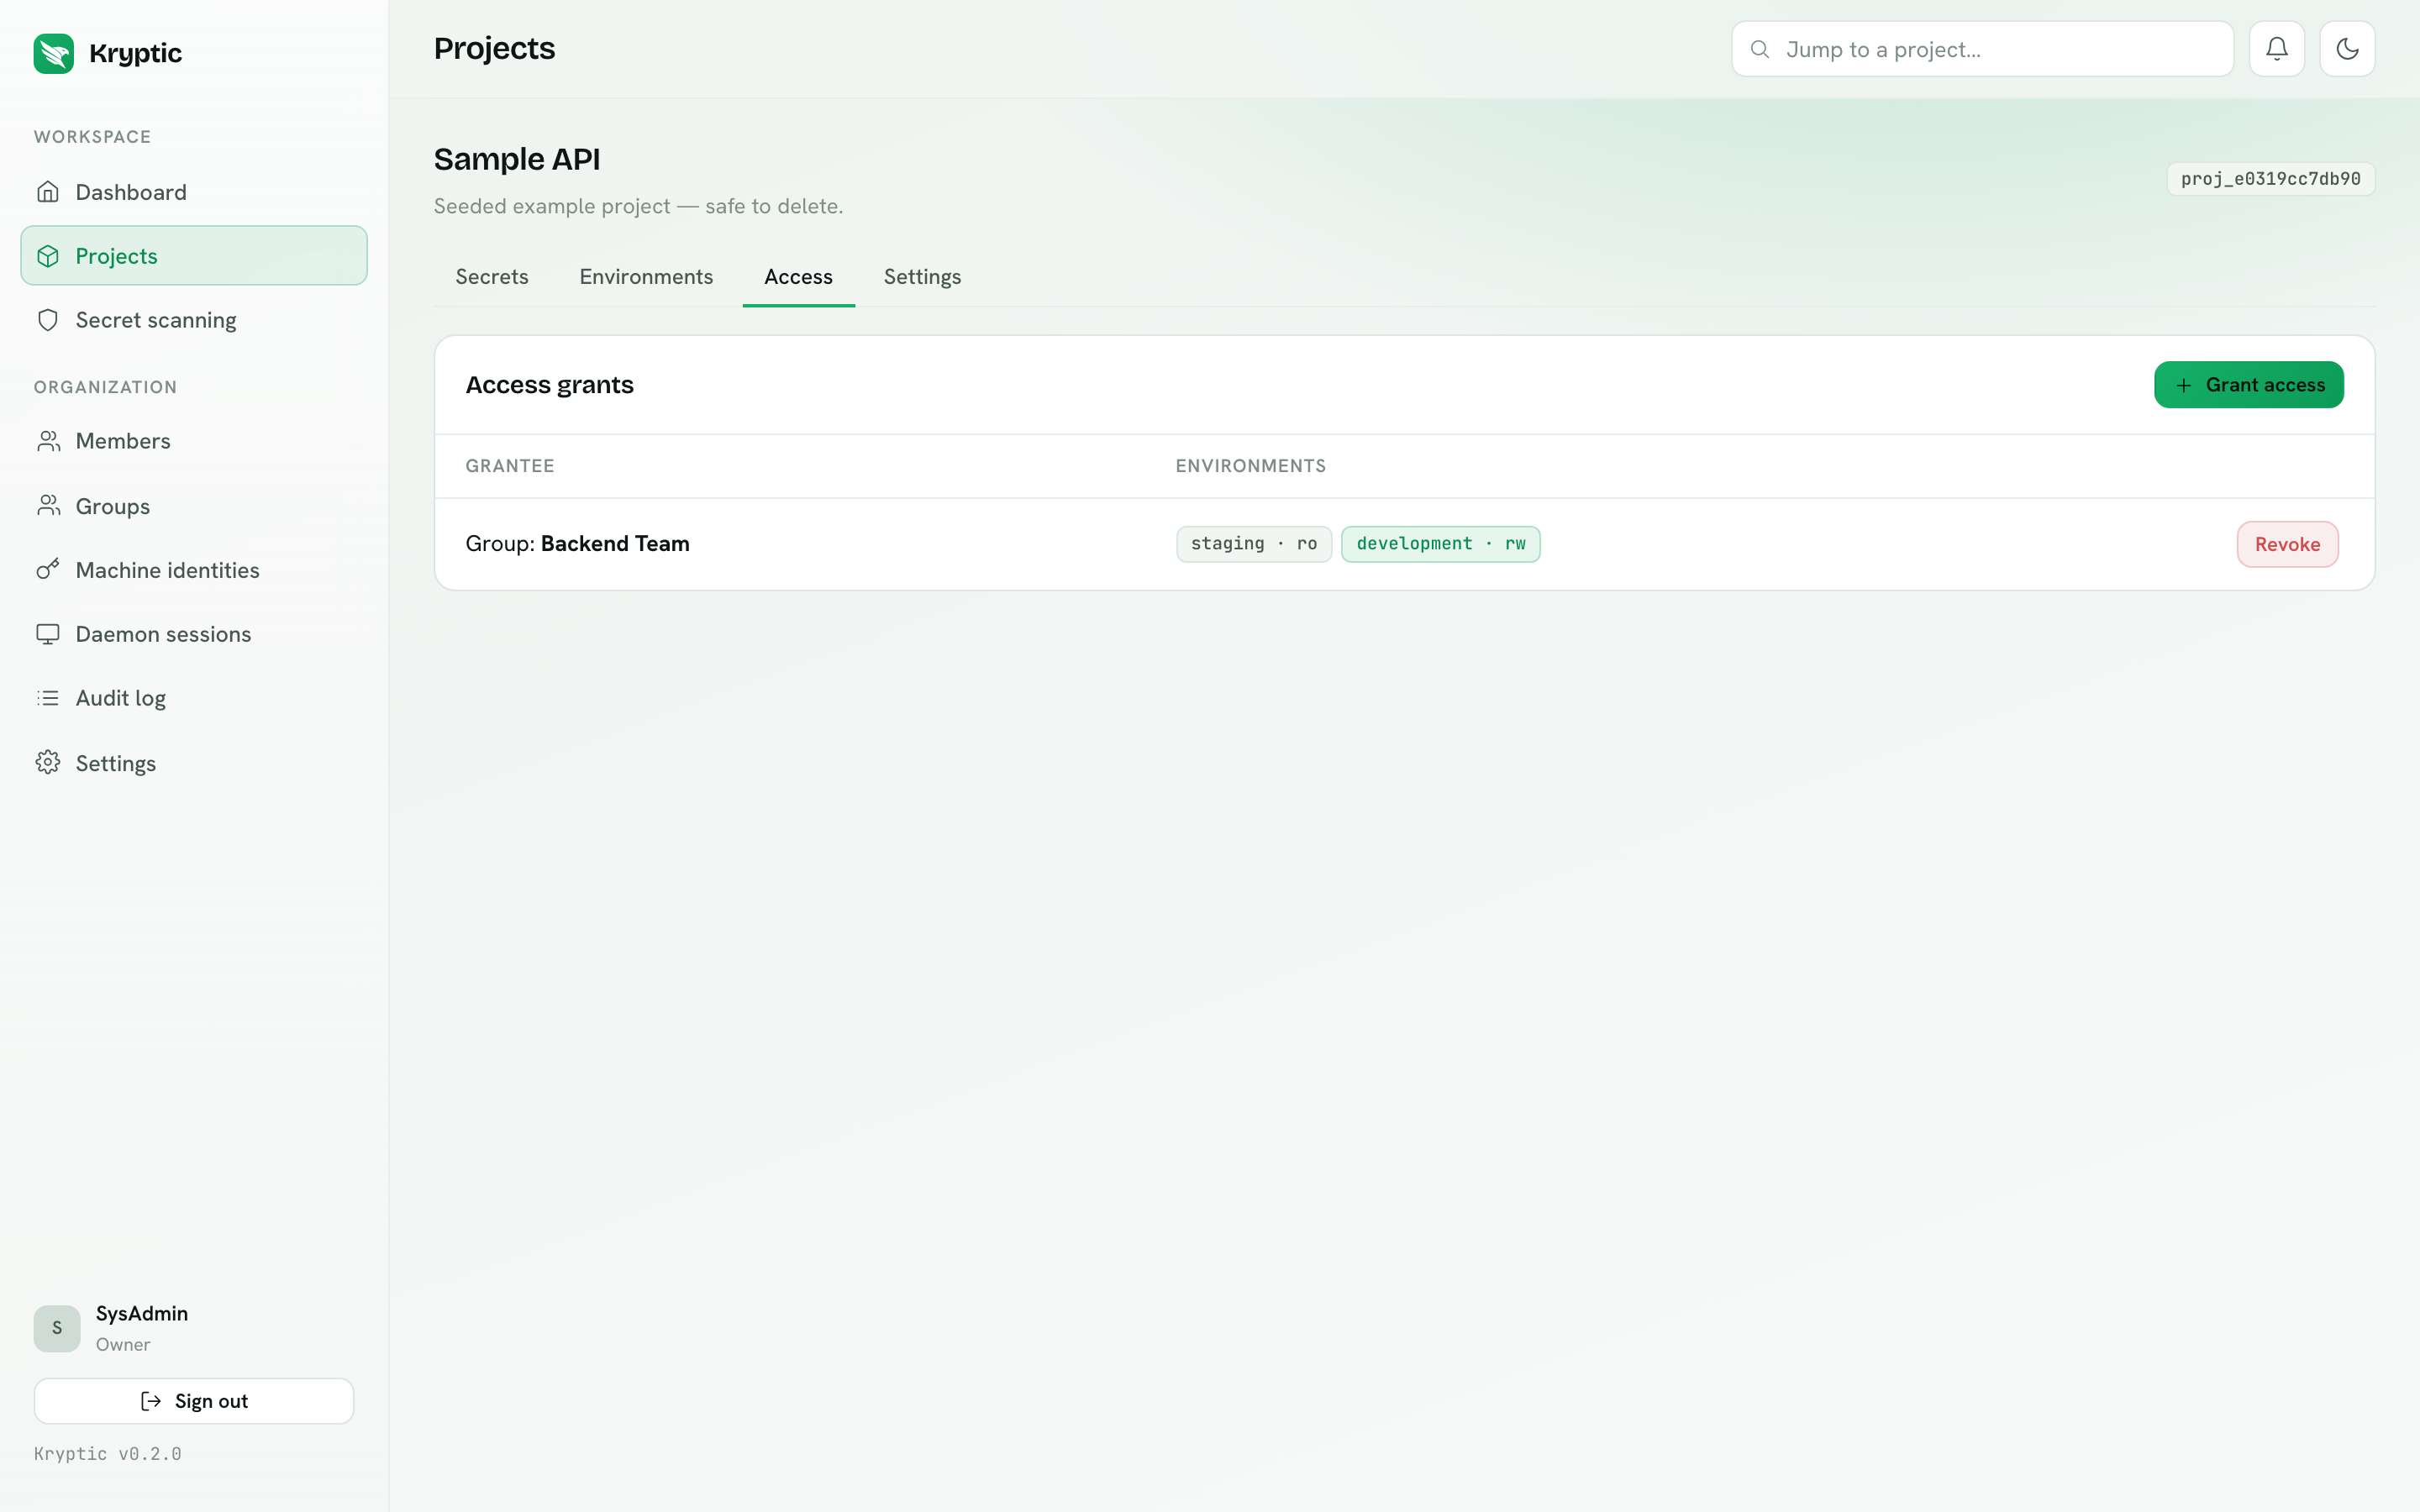Open Secret scanning shield icon
Viewport: 2420px width, 1512px height.
click(48, 320)
